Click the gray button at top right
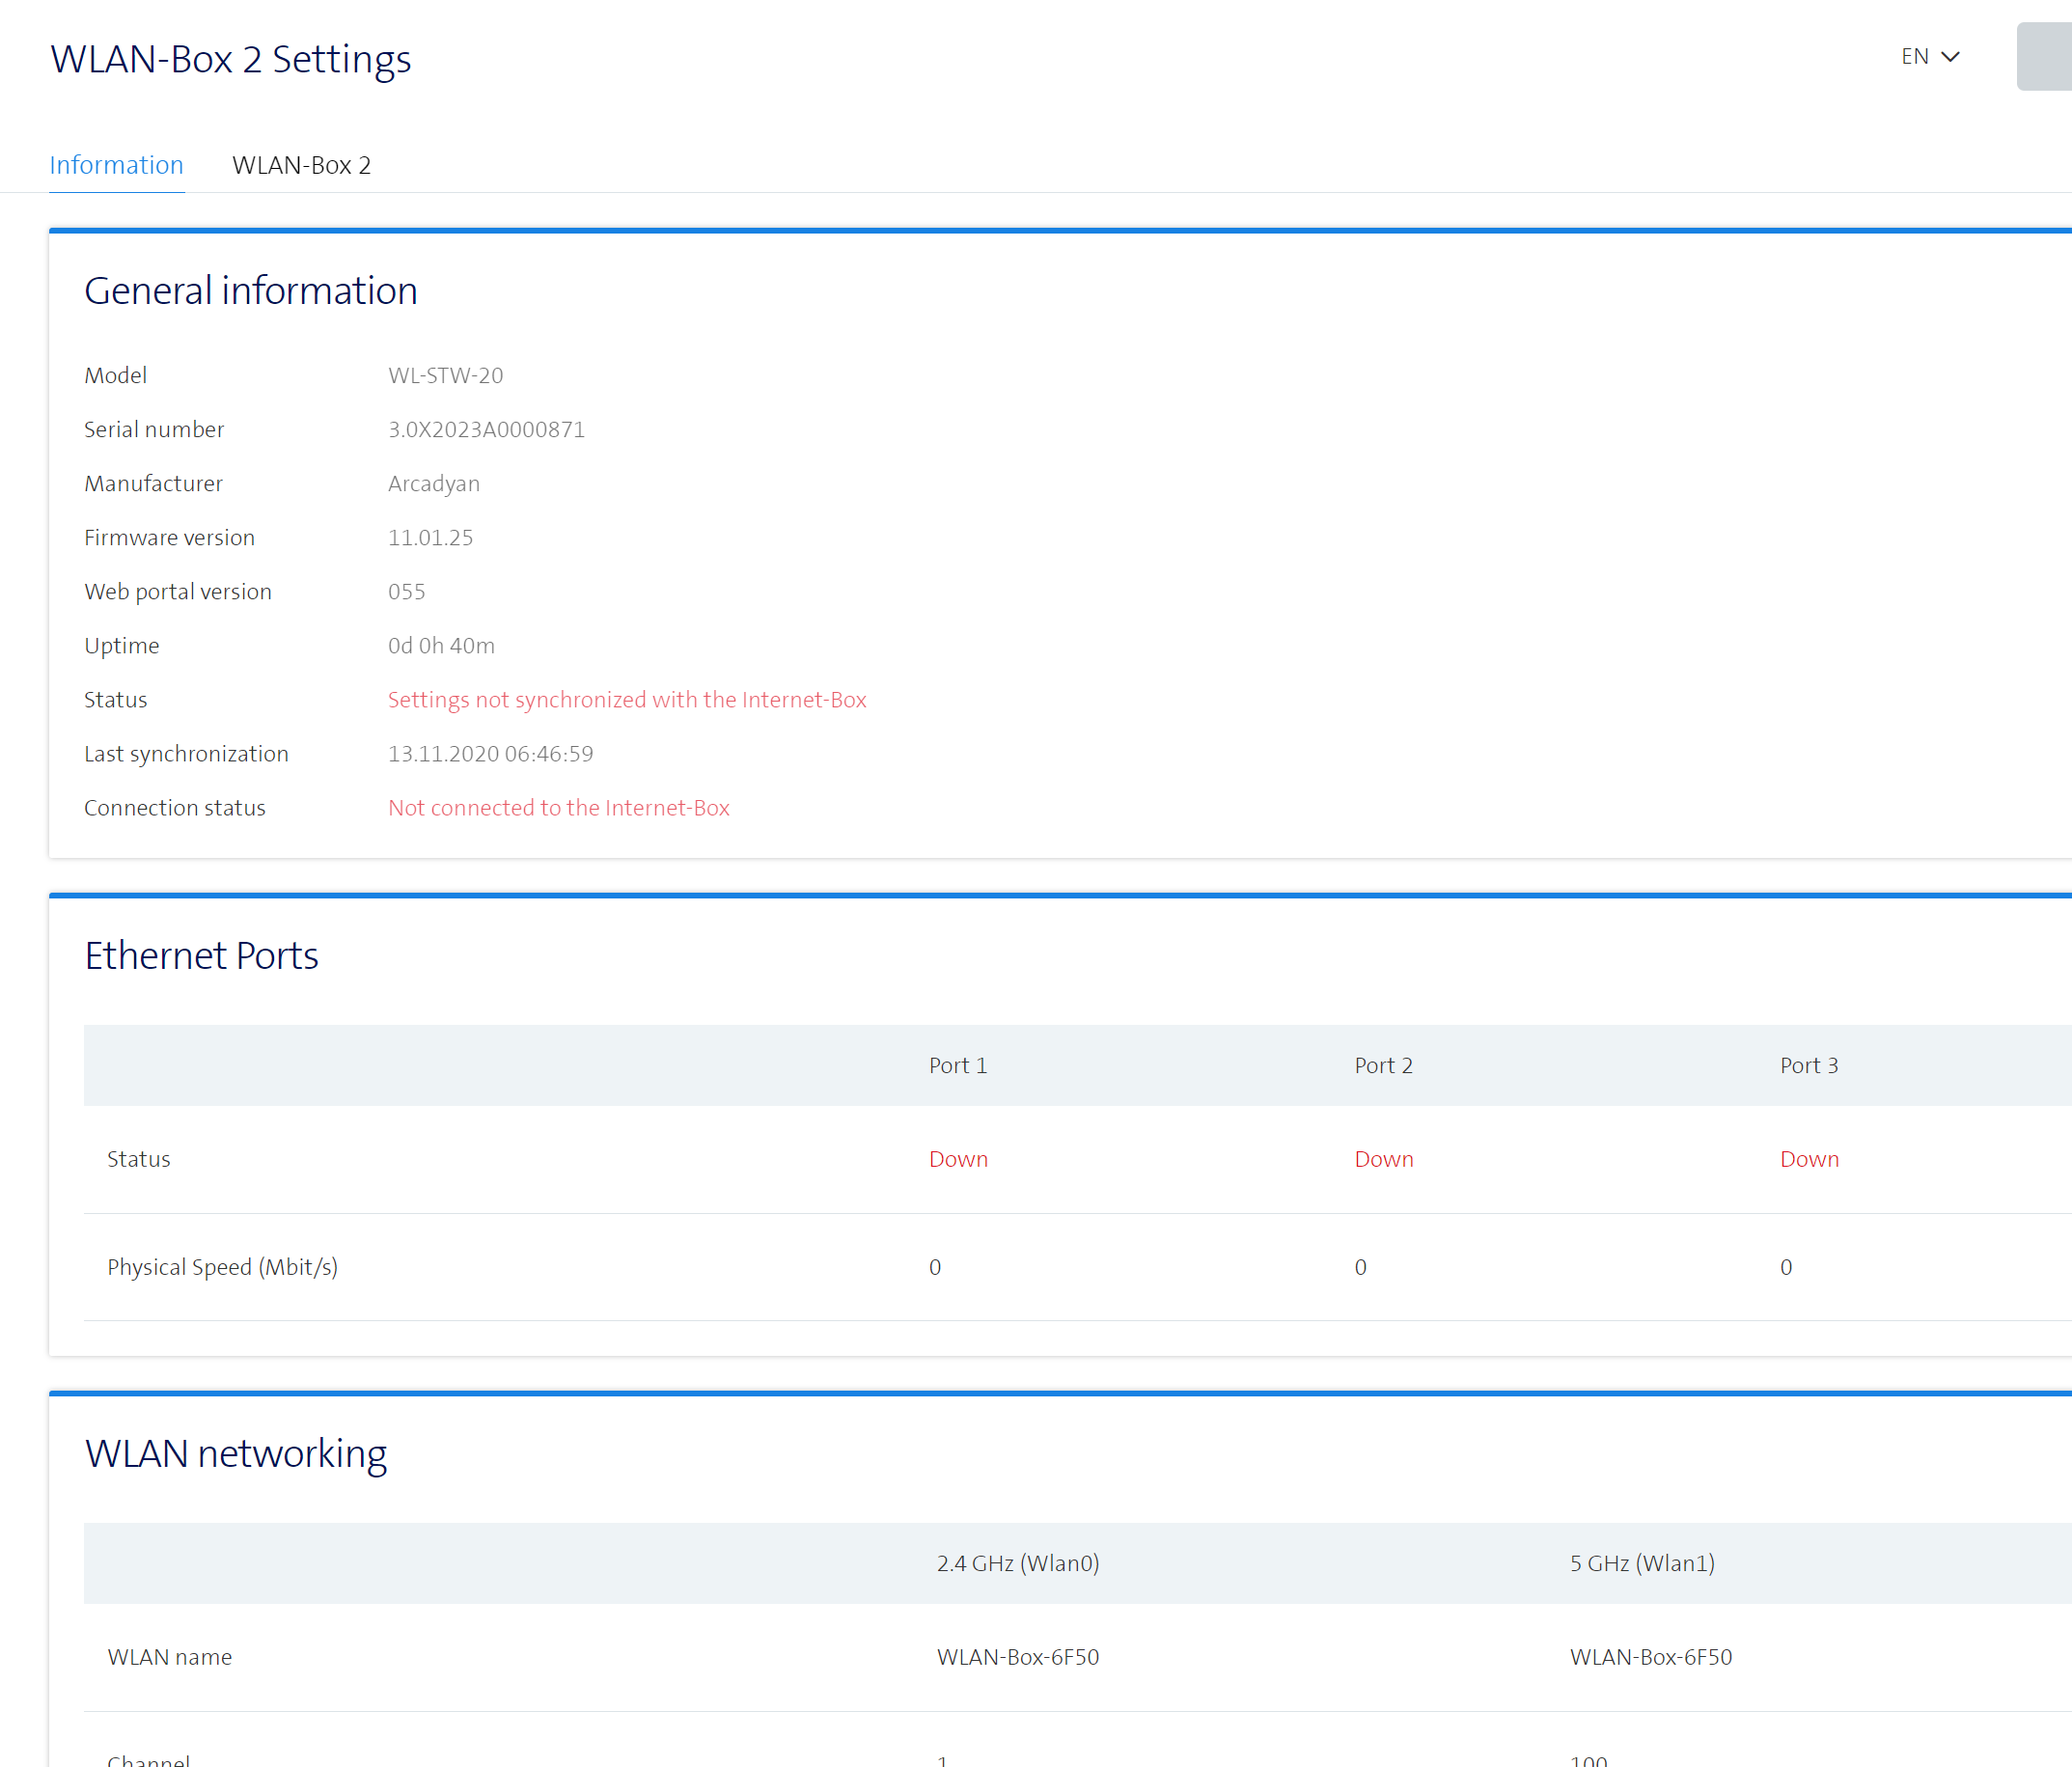The height and width of the screenshot is (1767, 2072). (2043, 57)
